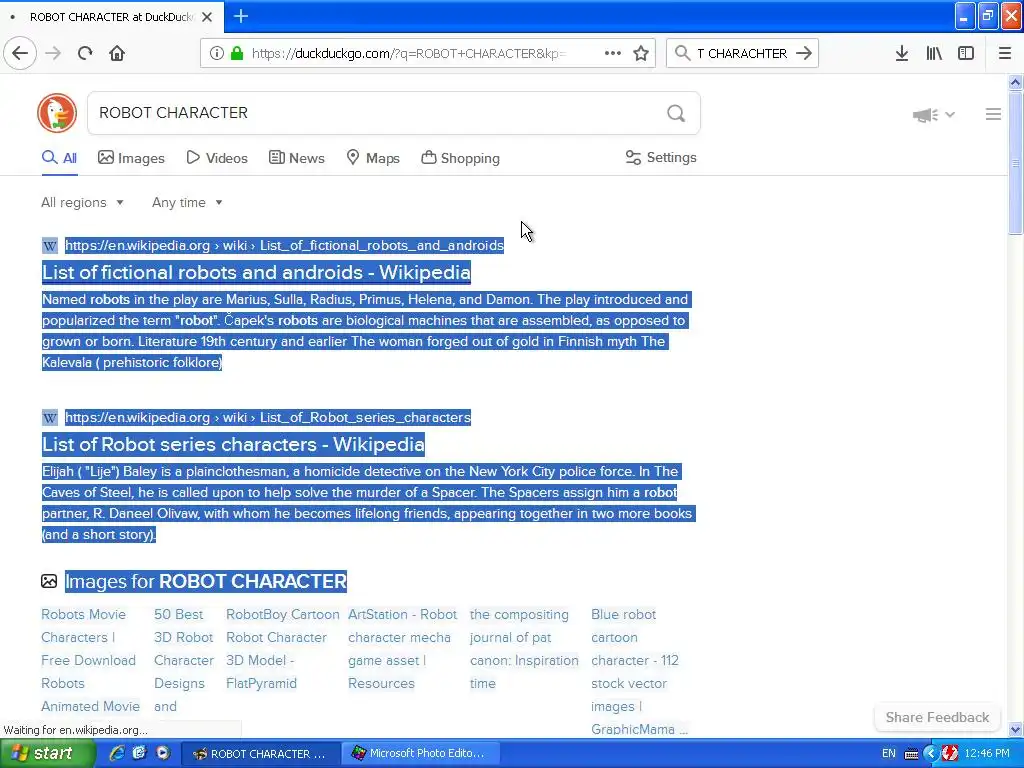Toggle the sidebar view icon
Viewport: 1024px width, 768px height.
coord(966,53)
